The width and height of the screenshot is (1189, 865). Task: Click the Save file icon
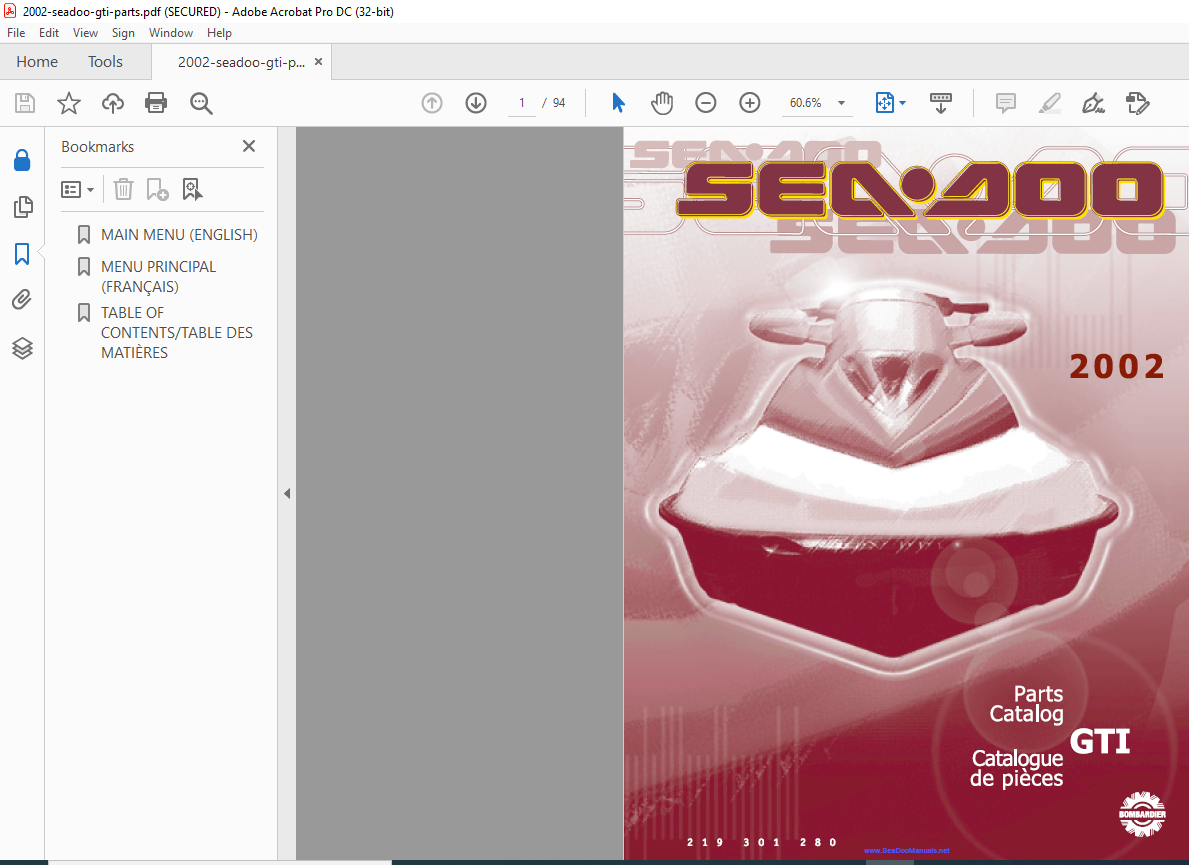pos(25,103)
